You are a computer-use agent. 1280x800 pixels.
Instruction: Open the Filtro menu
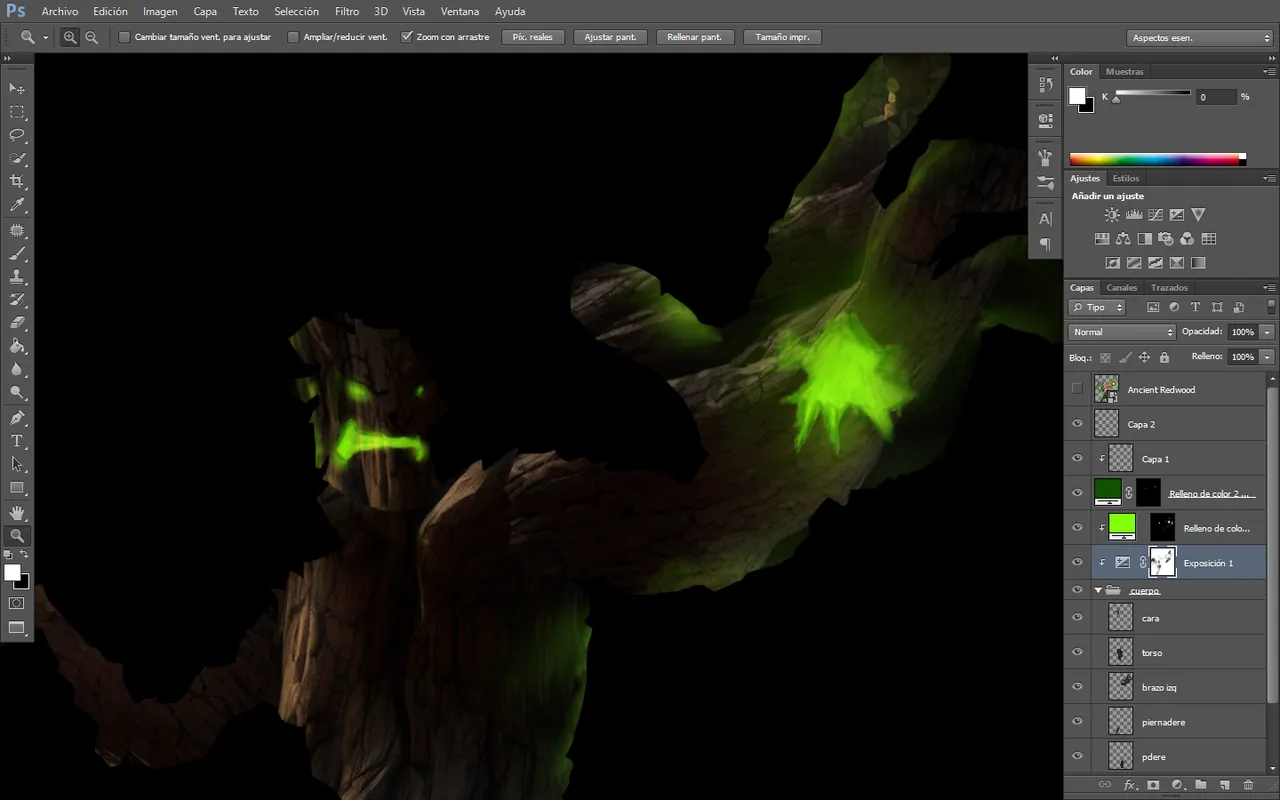point(347,12)
